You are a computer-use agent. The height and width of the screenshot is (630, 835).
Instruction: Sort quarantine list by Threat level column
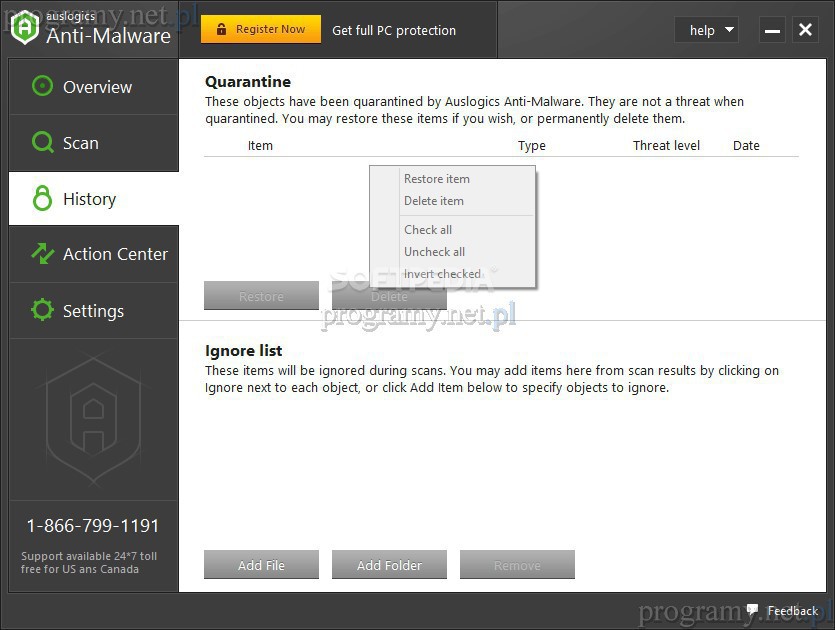[x=666, y=146]
